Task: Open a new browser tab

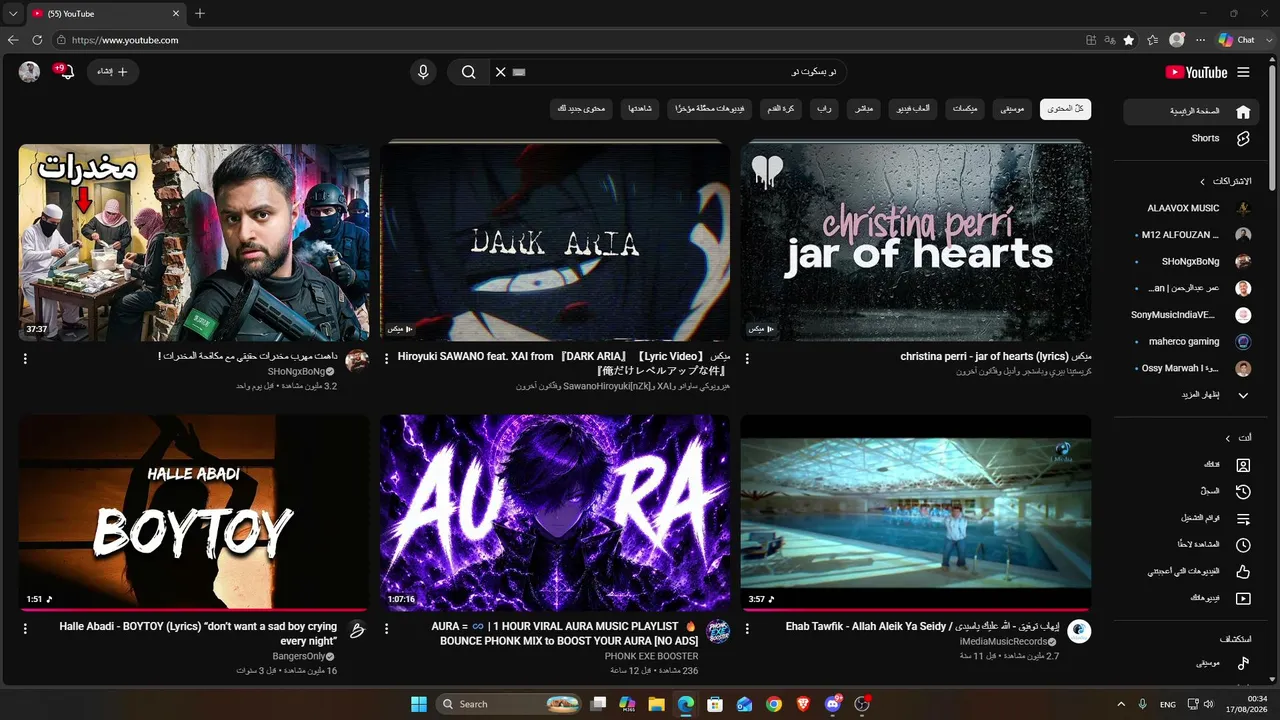Action: [200, 13]
